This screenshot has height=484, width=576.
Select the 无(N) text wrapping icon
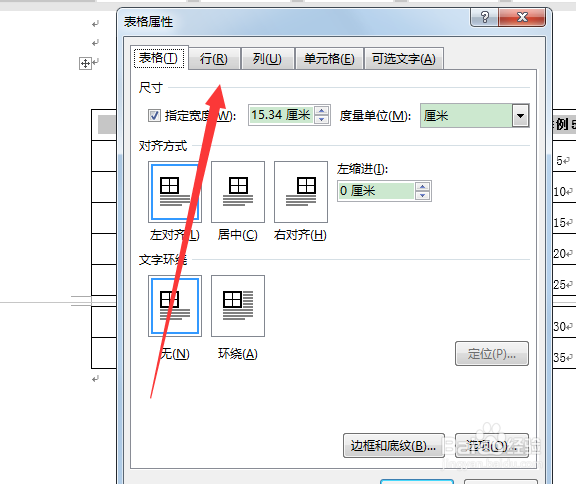pos(175,306)
